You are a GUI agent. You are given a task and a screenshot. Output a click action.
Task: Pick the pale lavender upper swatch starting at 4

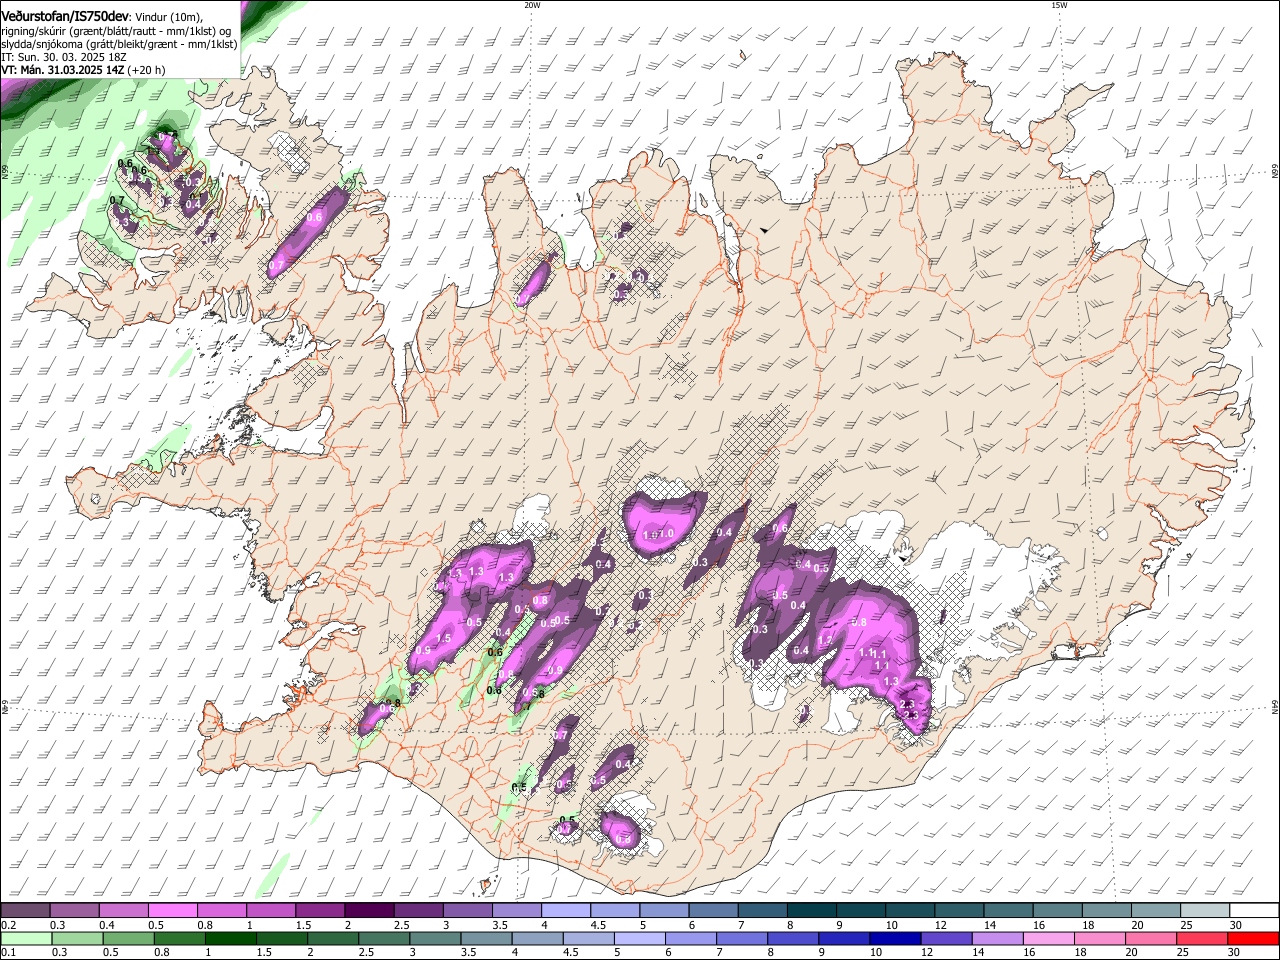click(565, 911)
